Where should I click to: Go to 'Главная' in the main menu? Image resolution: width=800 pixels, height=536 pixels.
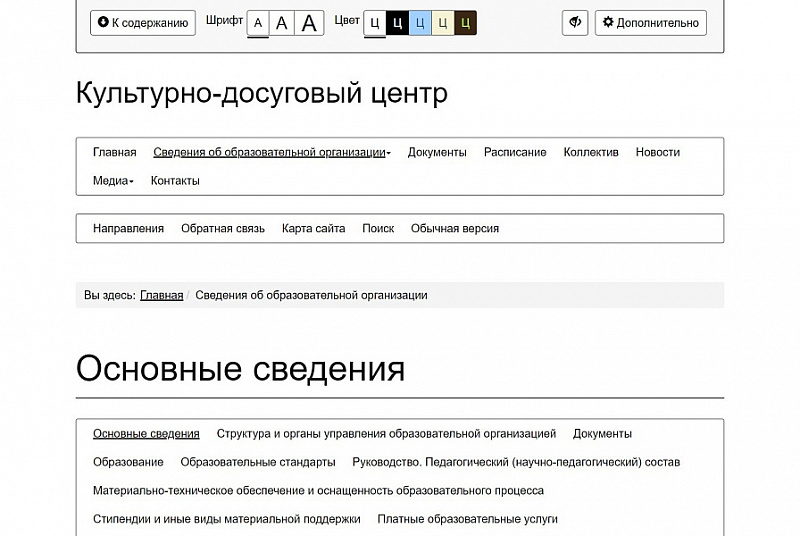pos(115,152)
